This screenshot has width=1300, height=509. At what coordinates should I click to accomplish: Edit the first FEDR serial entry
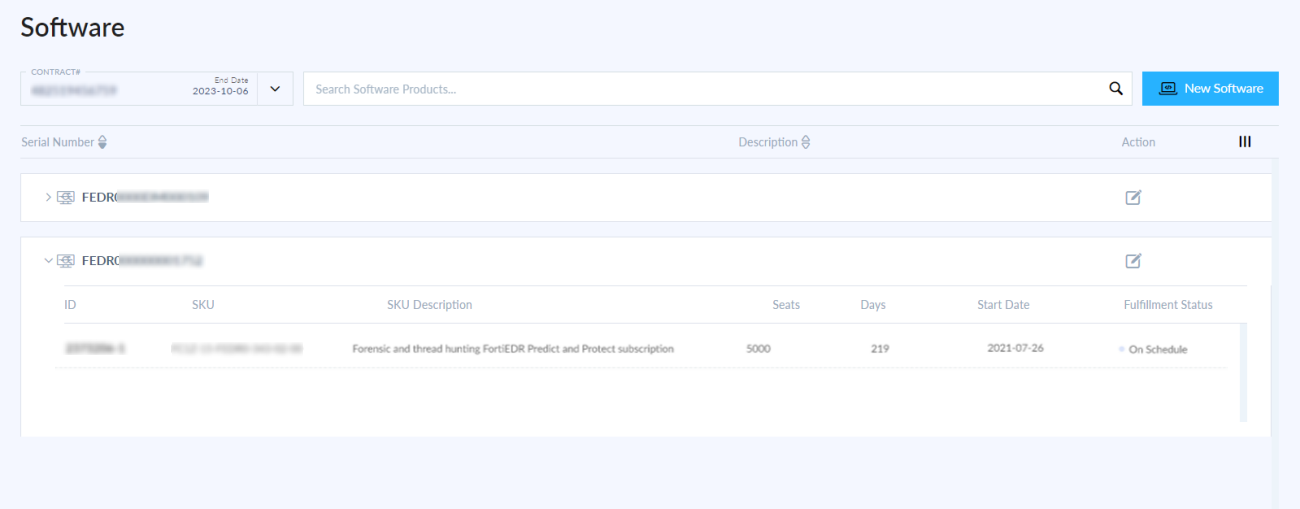pyautogui.click(x=1133, y=197)
